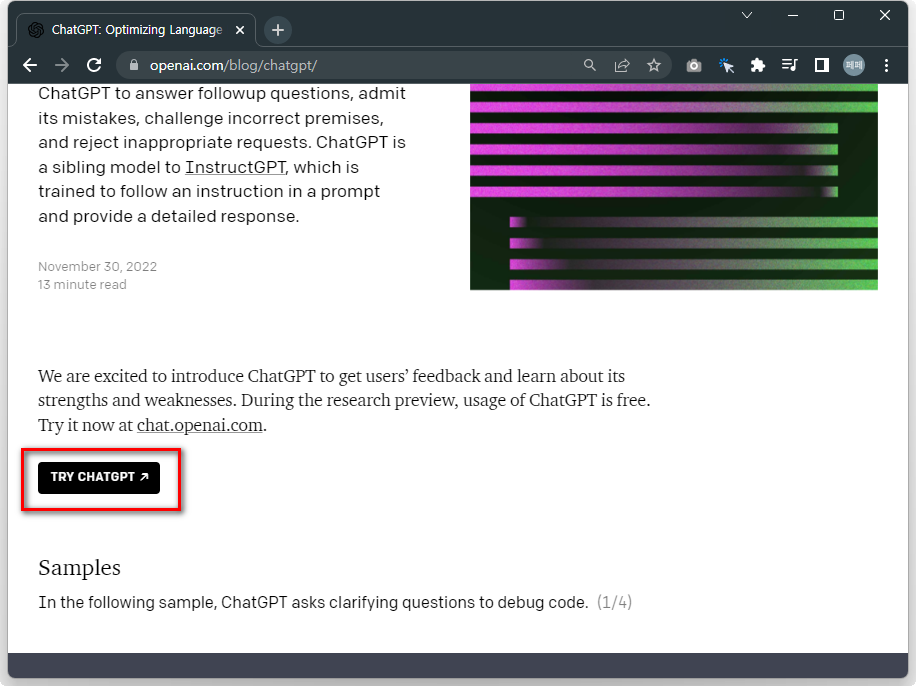Screen dimensions: 916x686
Task: Go back to the previous page
Action: point(30,65)
